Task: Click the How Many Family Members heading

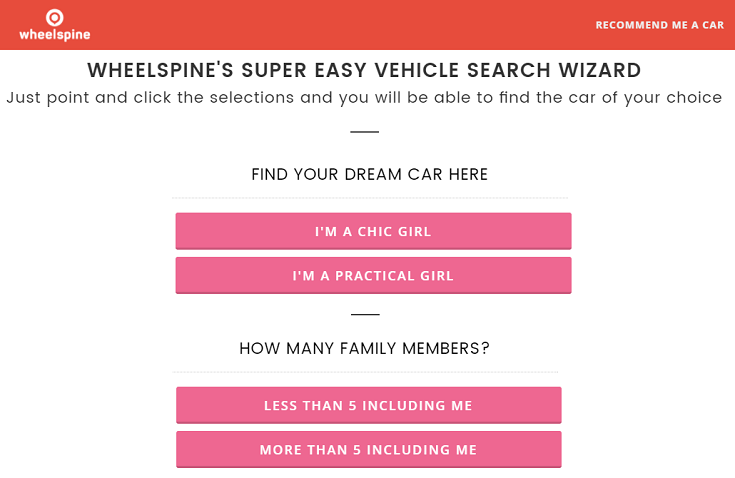Action: tap(364, 349)
